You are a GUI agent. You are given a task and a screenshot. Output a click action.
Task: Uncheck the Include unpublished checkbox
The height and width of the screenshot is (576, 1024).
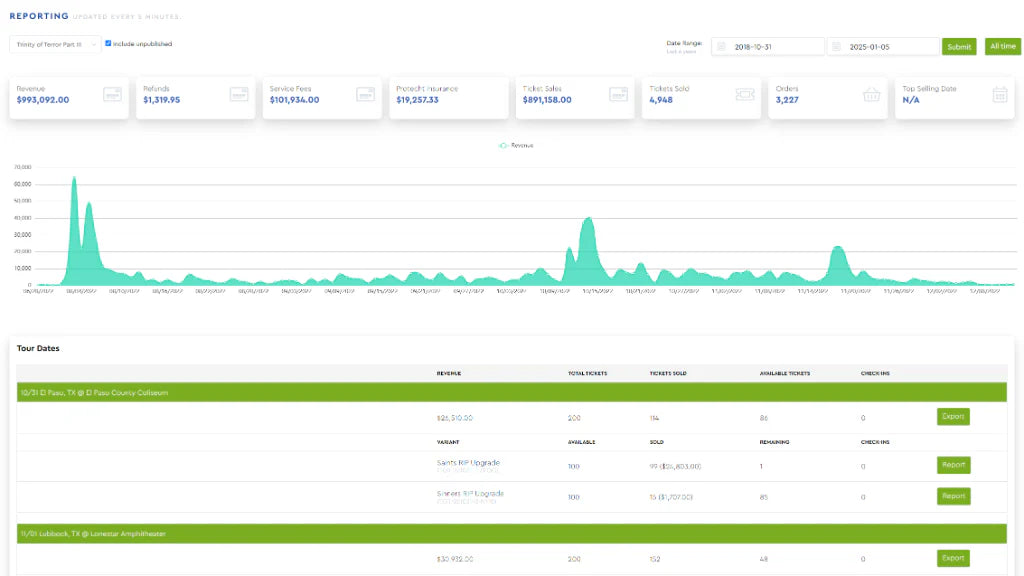pyautogui.click(x=108, y=43)
